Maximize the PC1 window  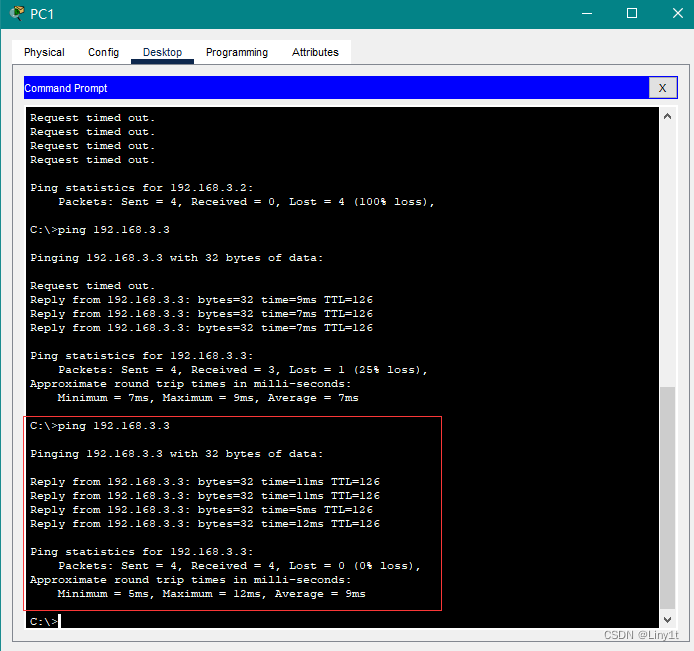[632, 14]
